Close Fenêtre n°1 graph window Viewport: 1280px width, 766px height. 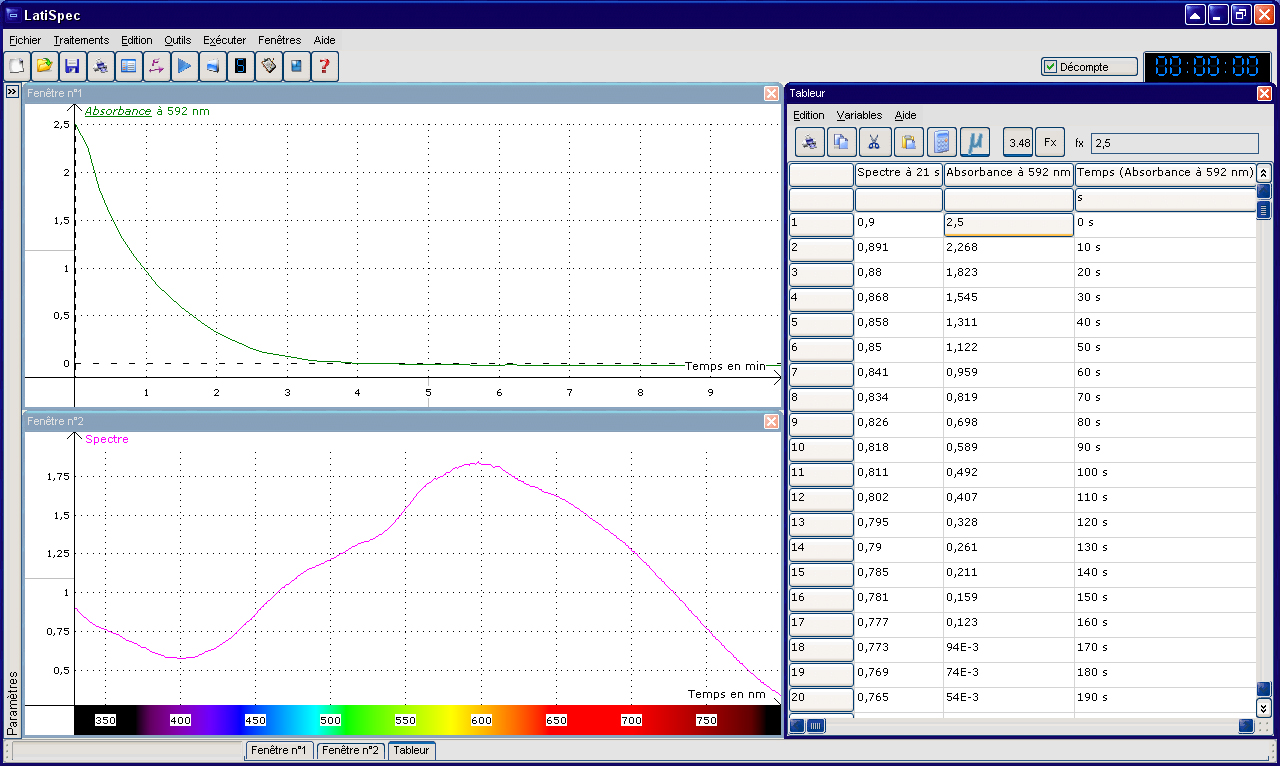click(771, 93)
